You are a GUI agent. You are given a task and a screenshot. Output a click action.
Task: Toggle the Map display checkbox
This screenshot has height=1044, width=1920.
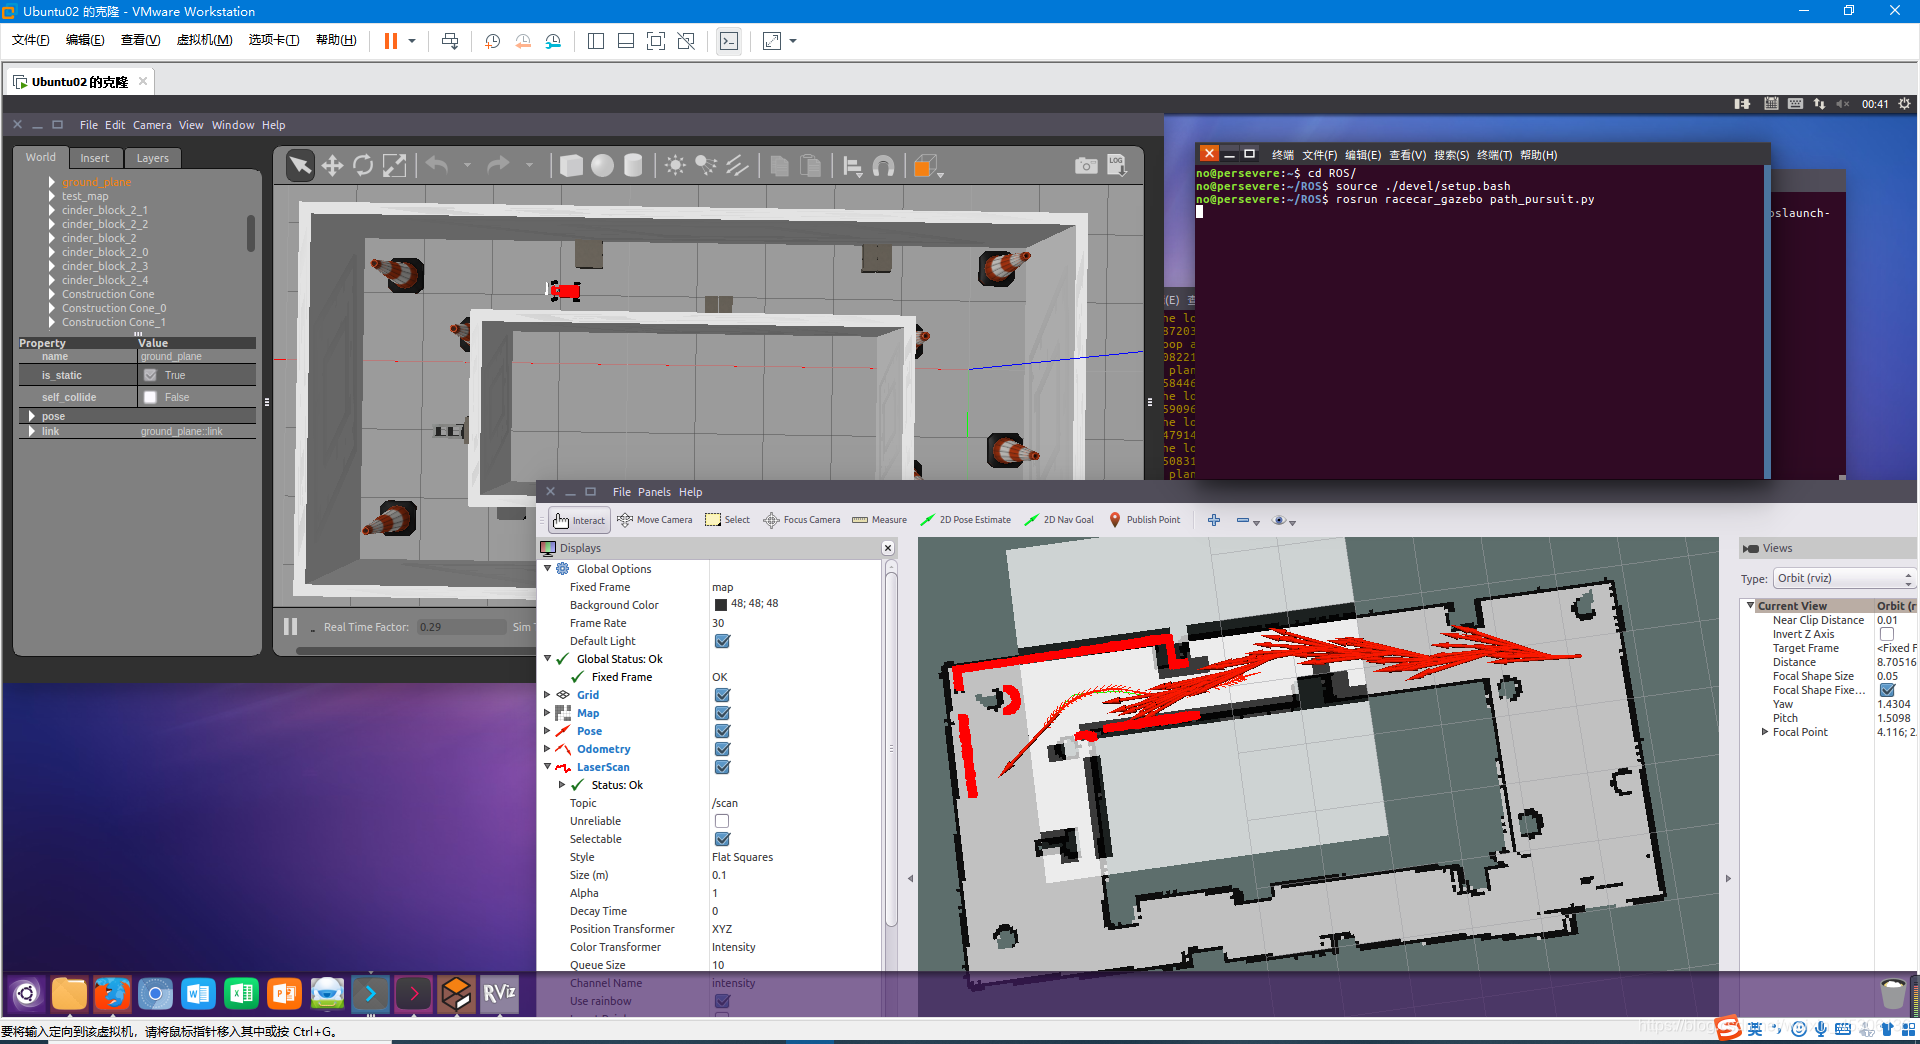tap(722, 713)
